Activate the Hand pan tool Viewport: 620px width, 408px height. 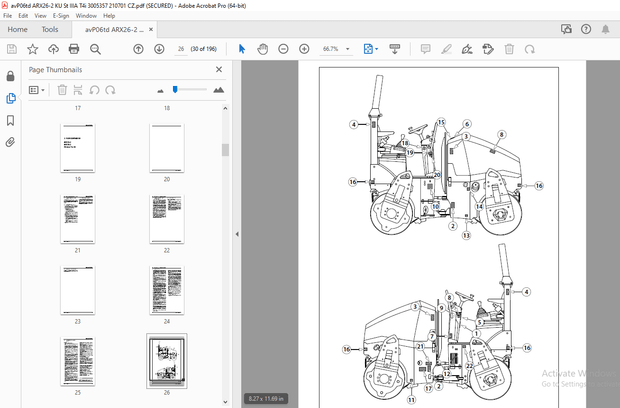tap(263, 49)
